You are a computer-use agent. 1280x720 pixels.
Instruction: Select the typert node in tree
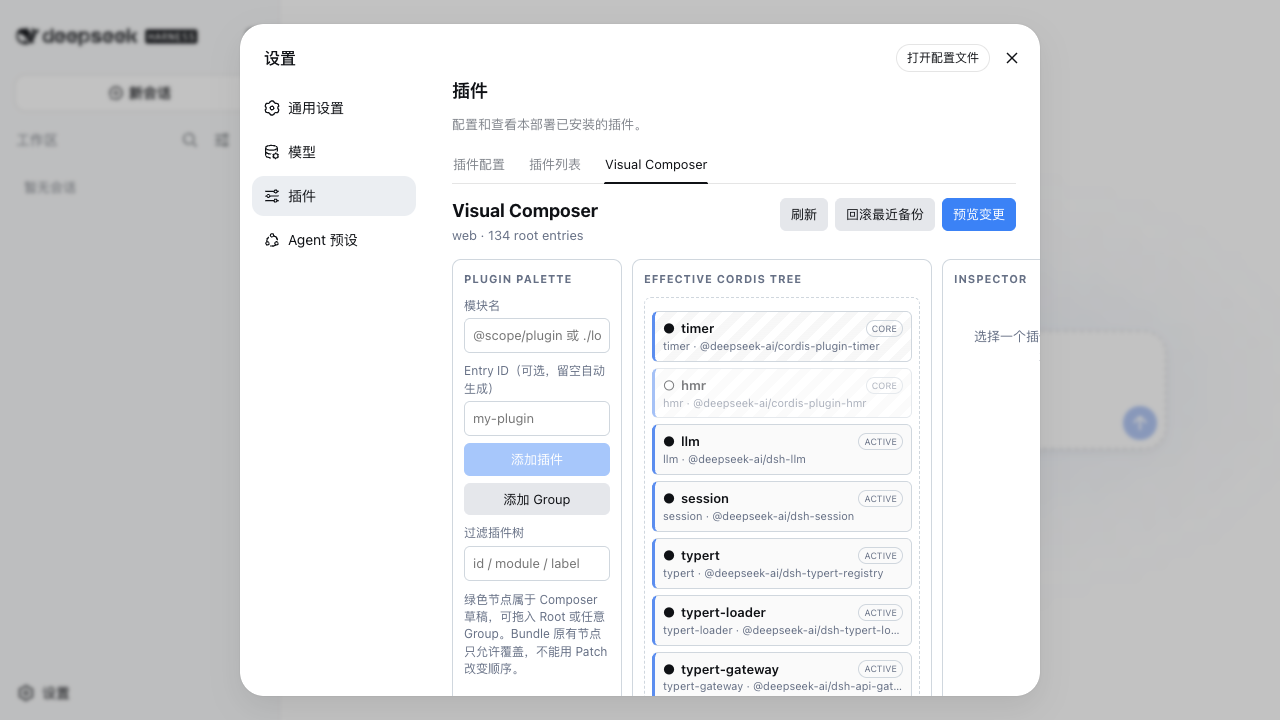pyautogui.click(x=782, y=564)
